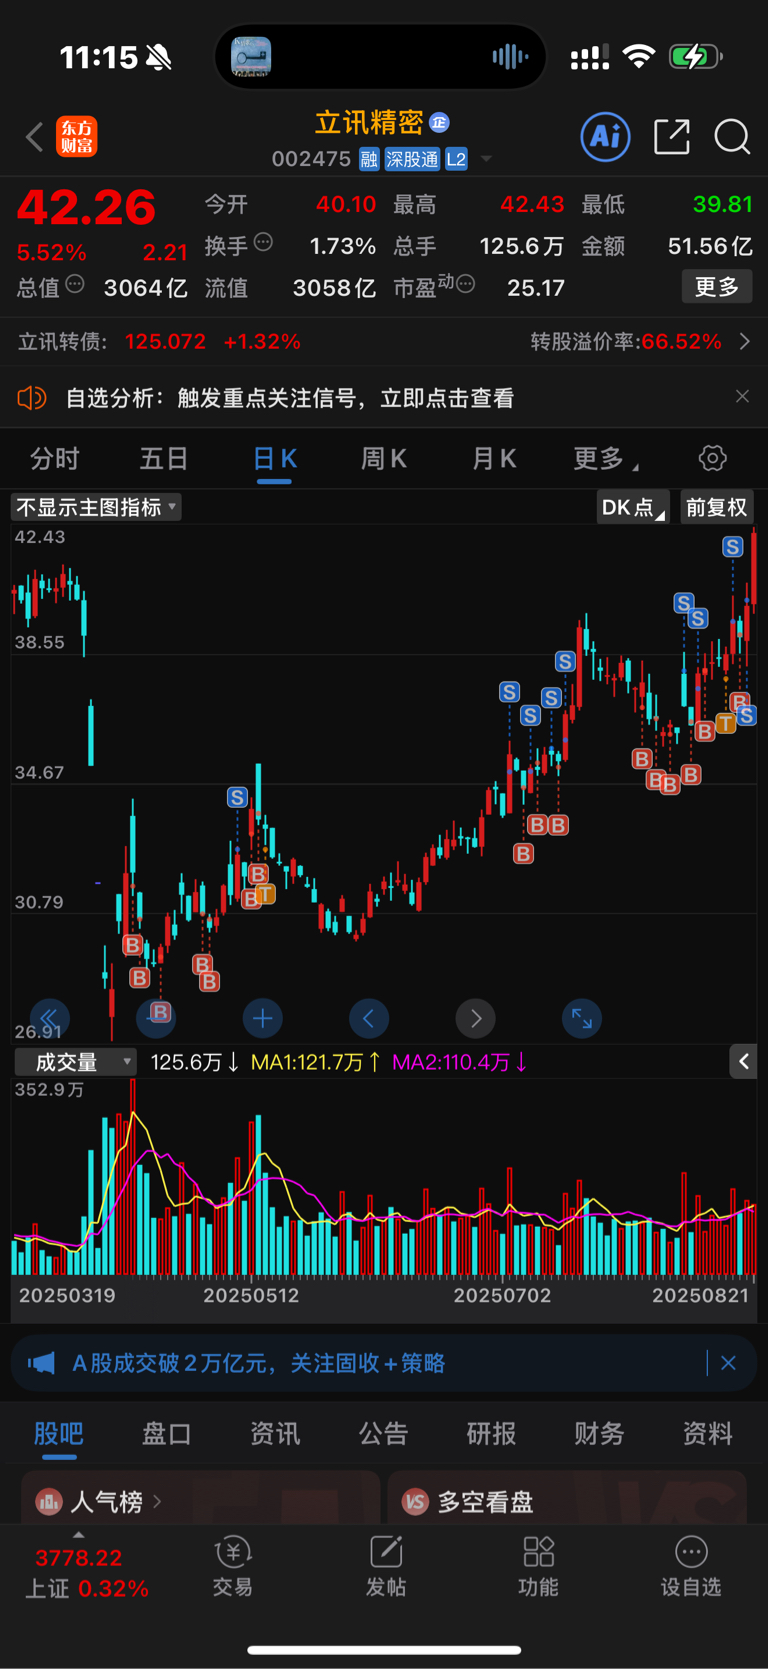Open the 多空看盘 card
768x1669 pixels.
coord(567,1497)
